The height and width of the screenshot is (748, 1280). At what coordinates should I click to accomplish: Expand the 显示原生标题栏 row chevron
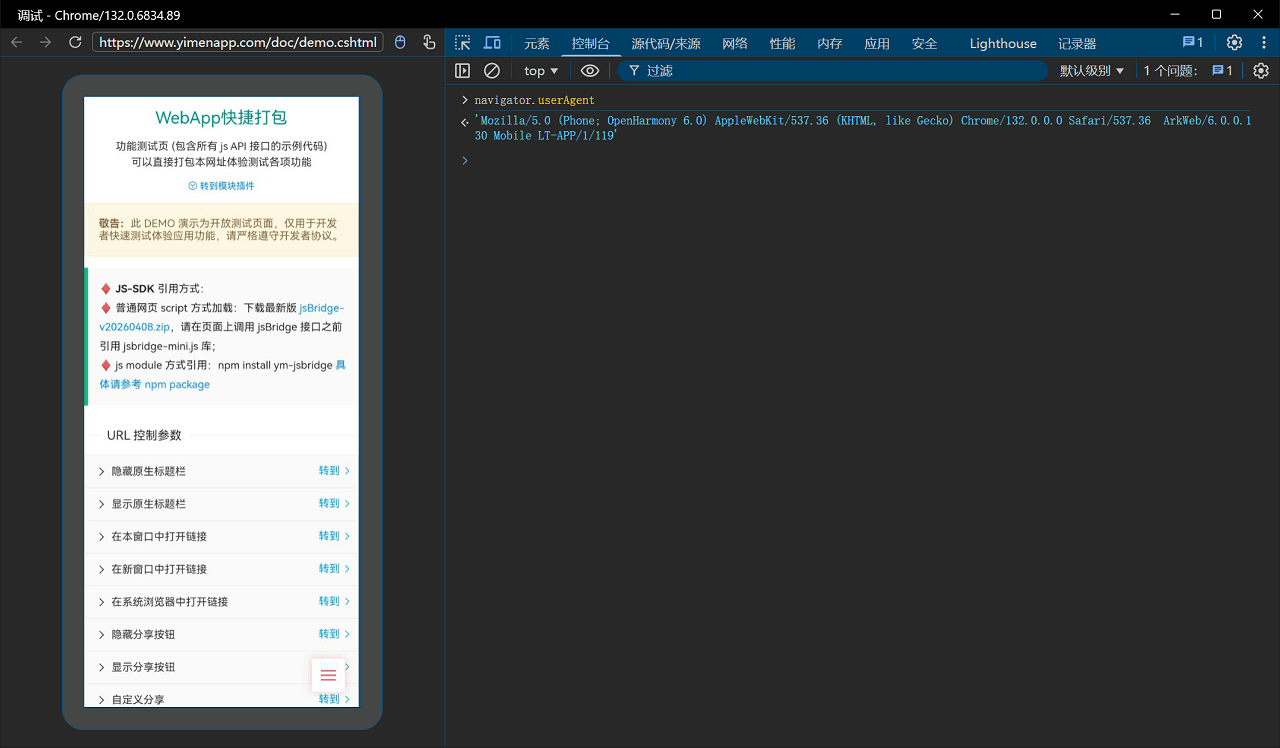(x=102, y=504)
